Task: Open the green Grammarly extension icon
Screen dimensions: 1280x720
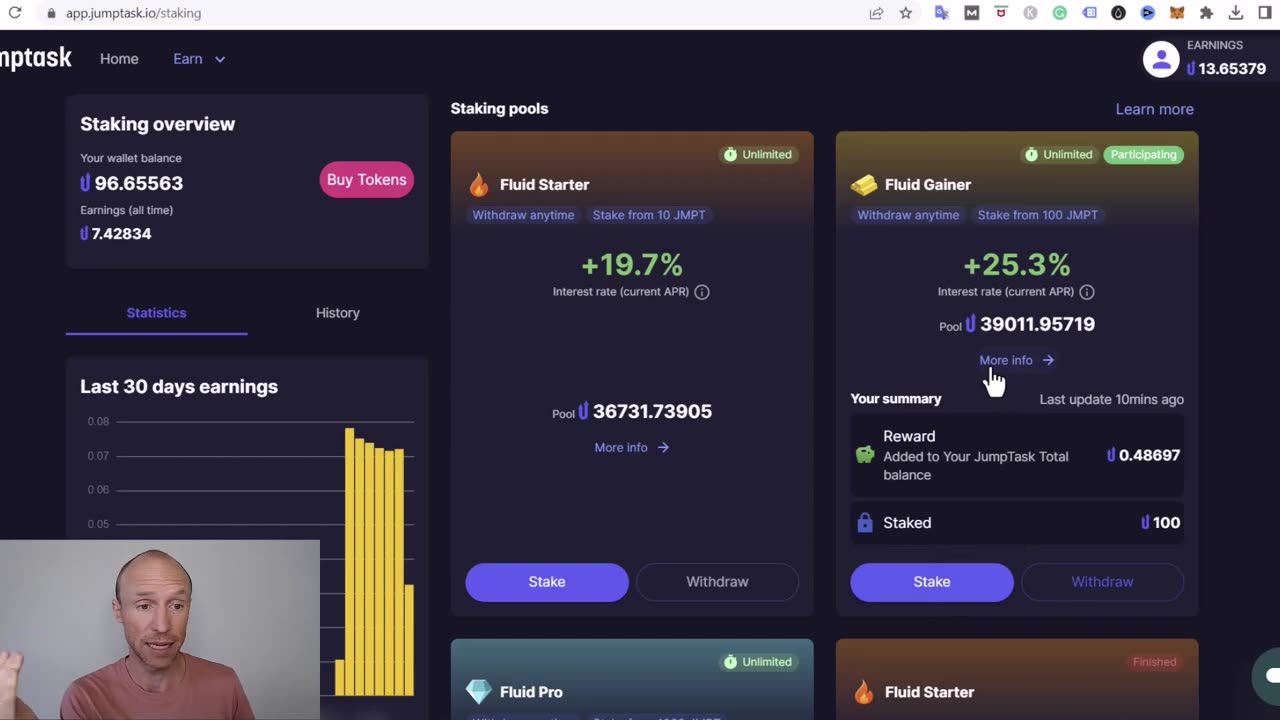Action: (1060, 13)
